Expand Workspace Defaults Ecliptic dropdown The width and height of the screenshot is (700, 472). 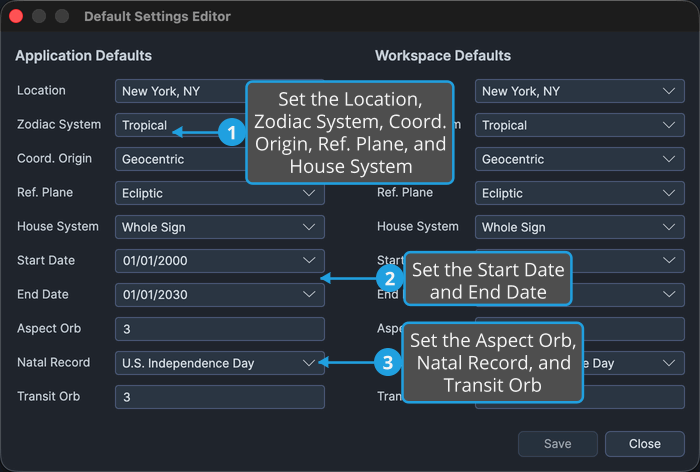(579, 193)
